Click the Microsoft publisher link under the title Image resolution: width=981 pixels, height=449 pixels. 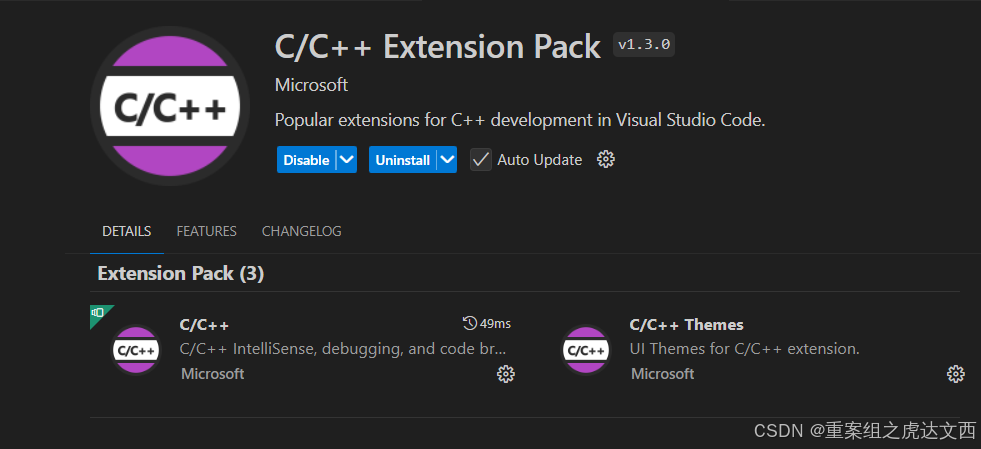pyautogui.click(x=311, y=85)
